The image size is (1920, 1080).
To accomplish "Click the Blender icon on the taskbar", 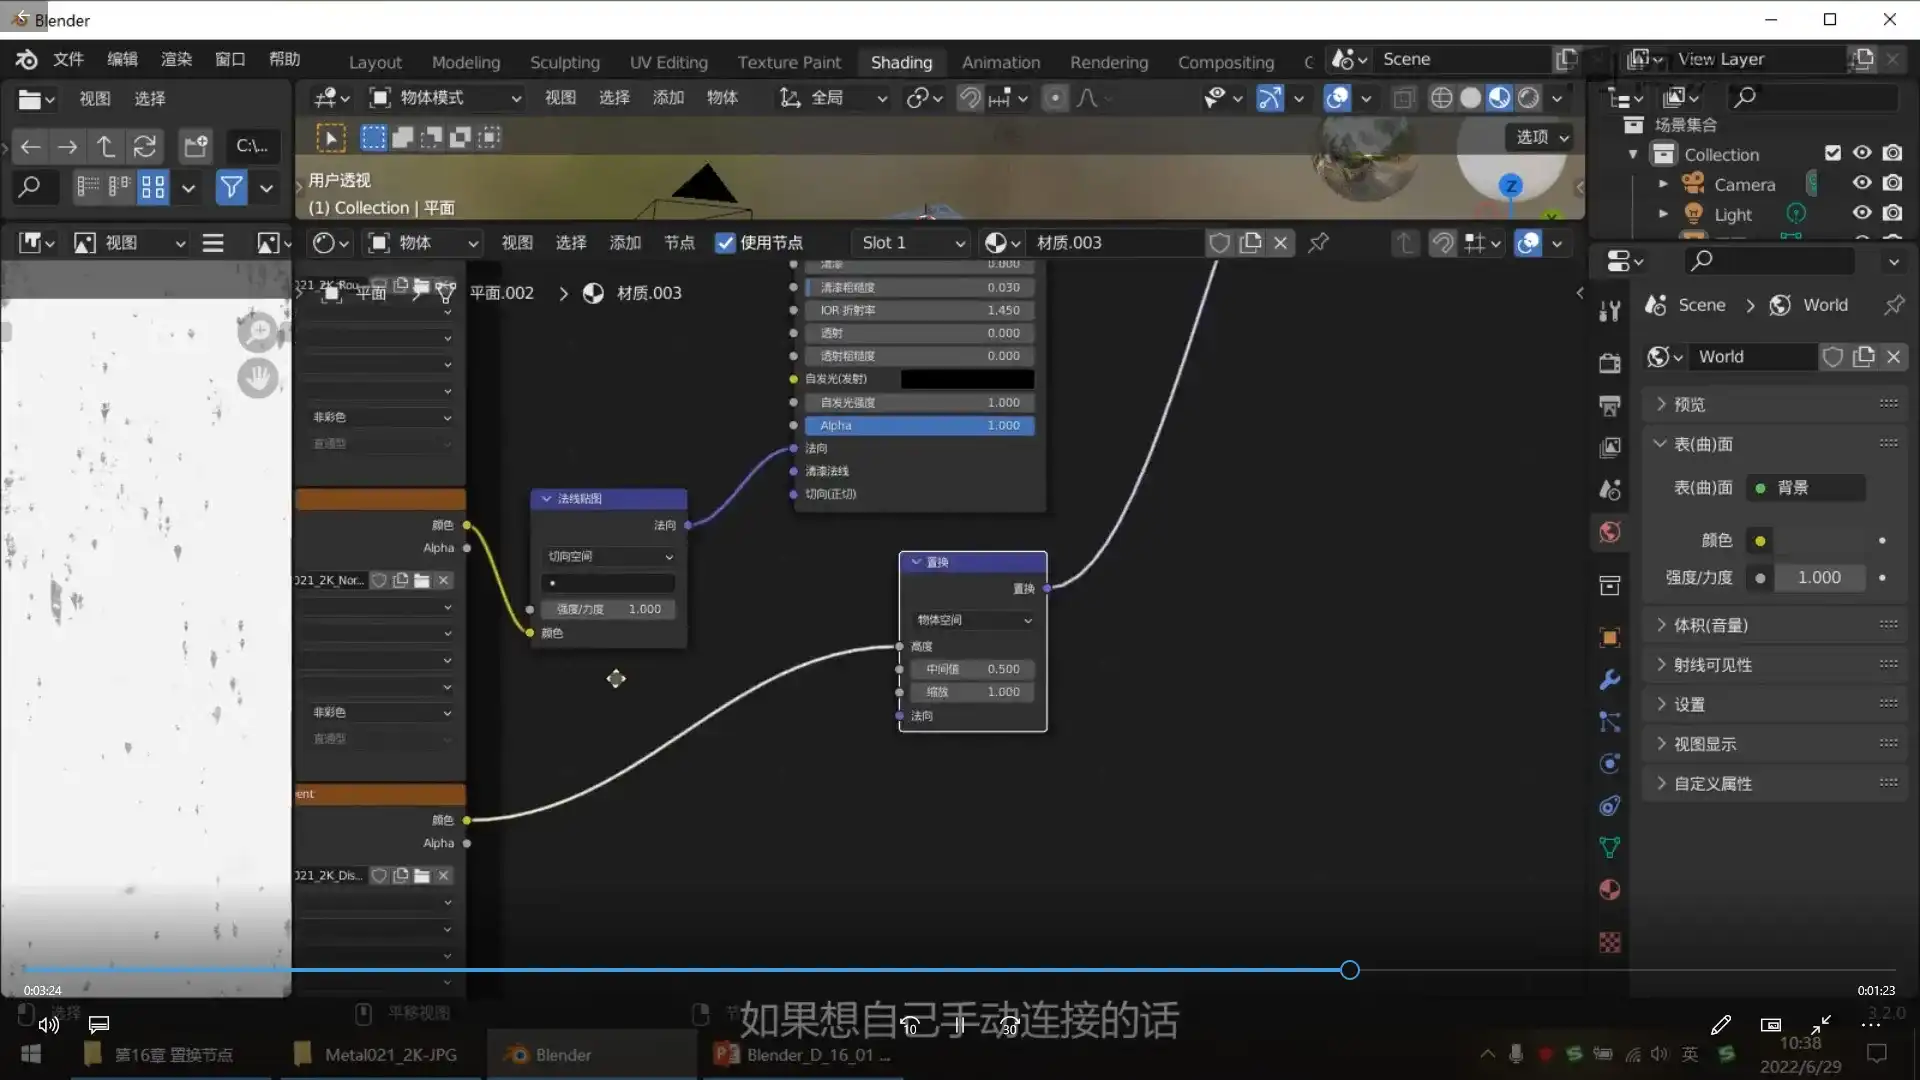I will pos(517,1054).
